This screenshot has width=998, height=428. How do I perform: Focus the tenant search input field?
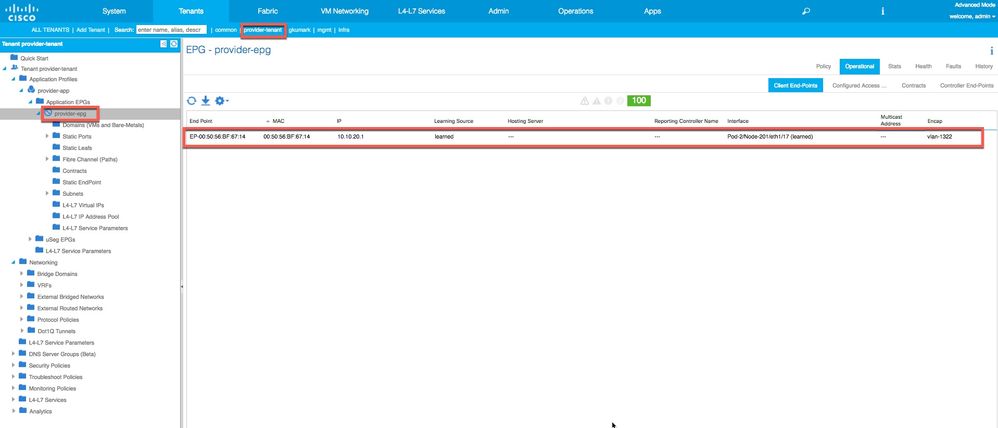(x=171, y=30)
